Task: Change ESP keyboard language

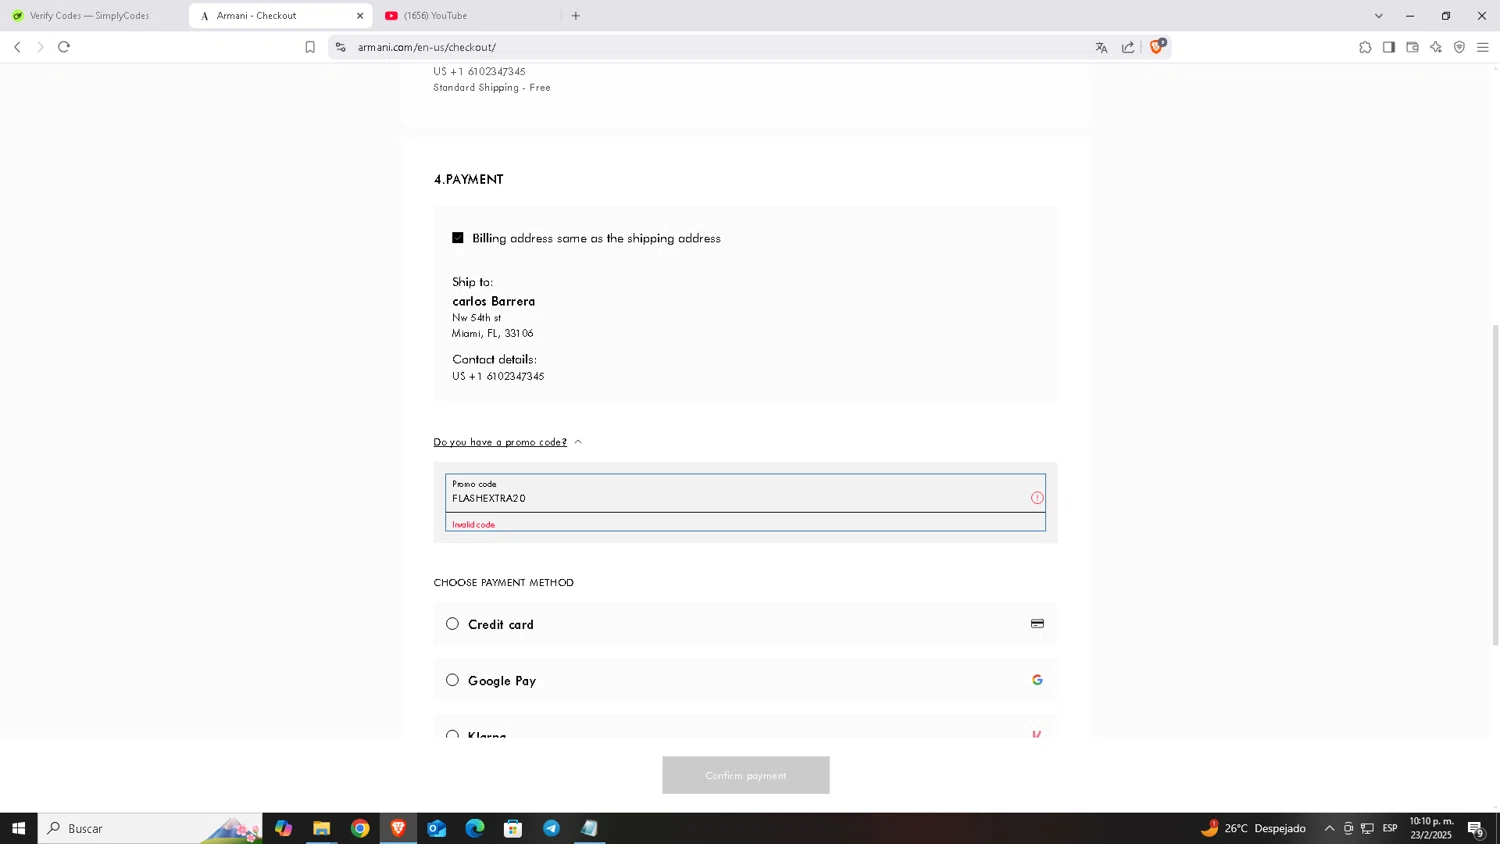Action: click(x=1390, y=828)
